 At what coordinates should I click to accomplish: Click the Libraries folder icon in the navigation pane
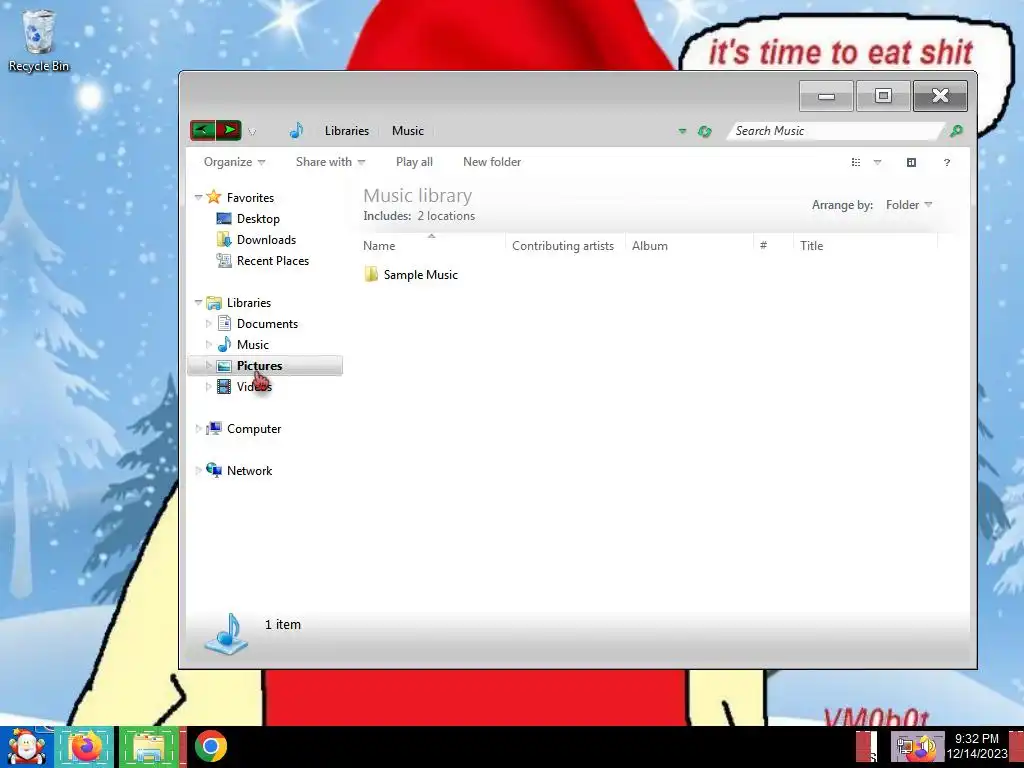(x=214, y=303)
